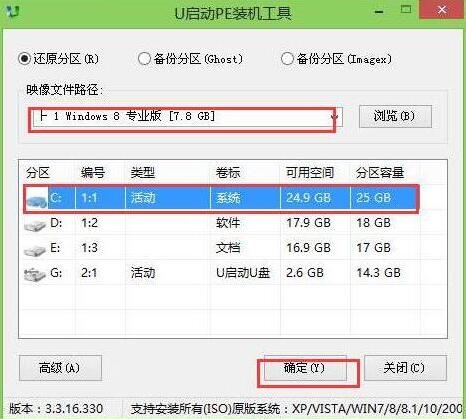Minimize the PE装机工具 window
The width and height of the screenshot is (466, 419).
[379, 11]
